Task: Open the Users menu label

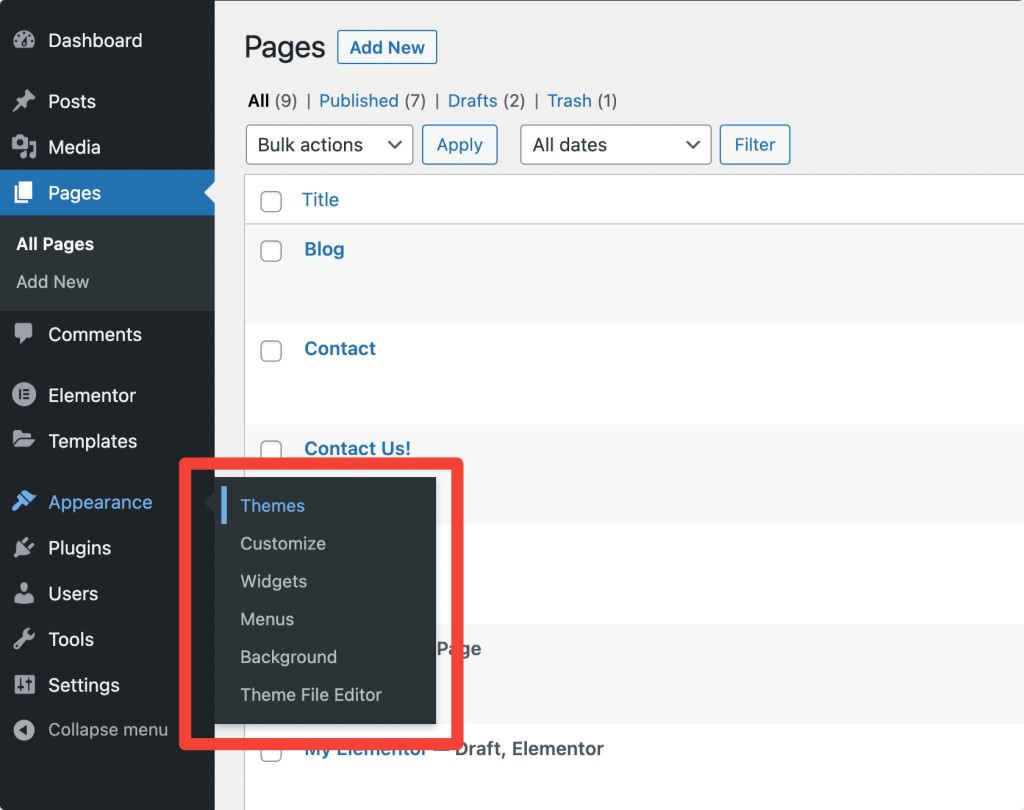Action: (73, 594)
